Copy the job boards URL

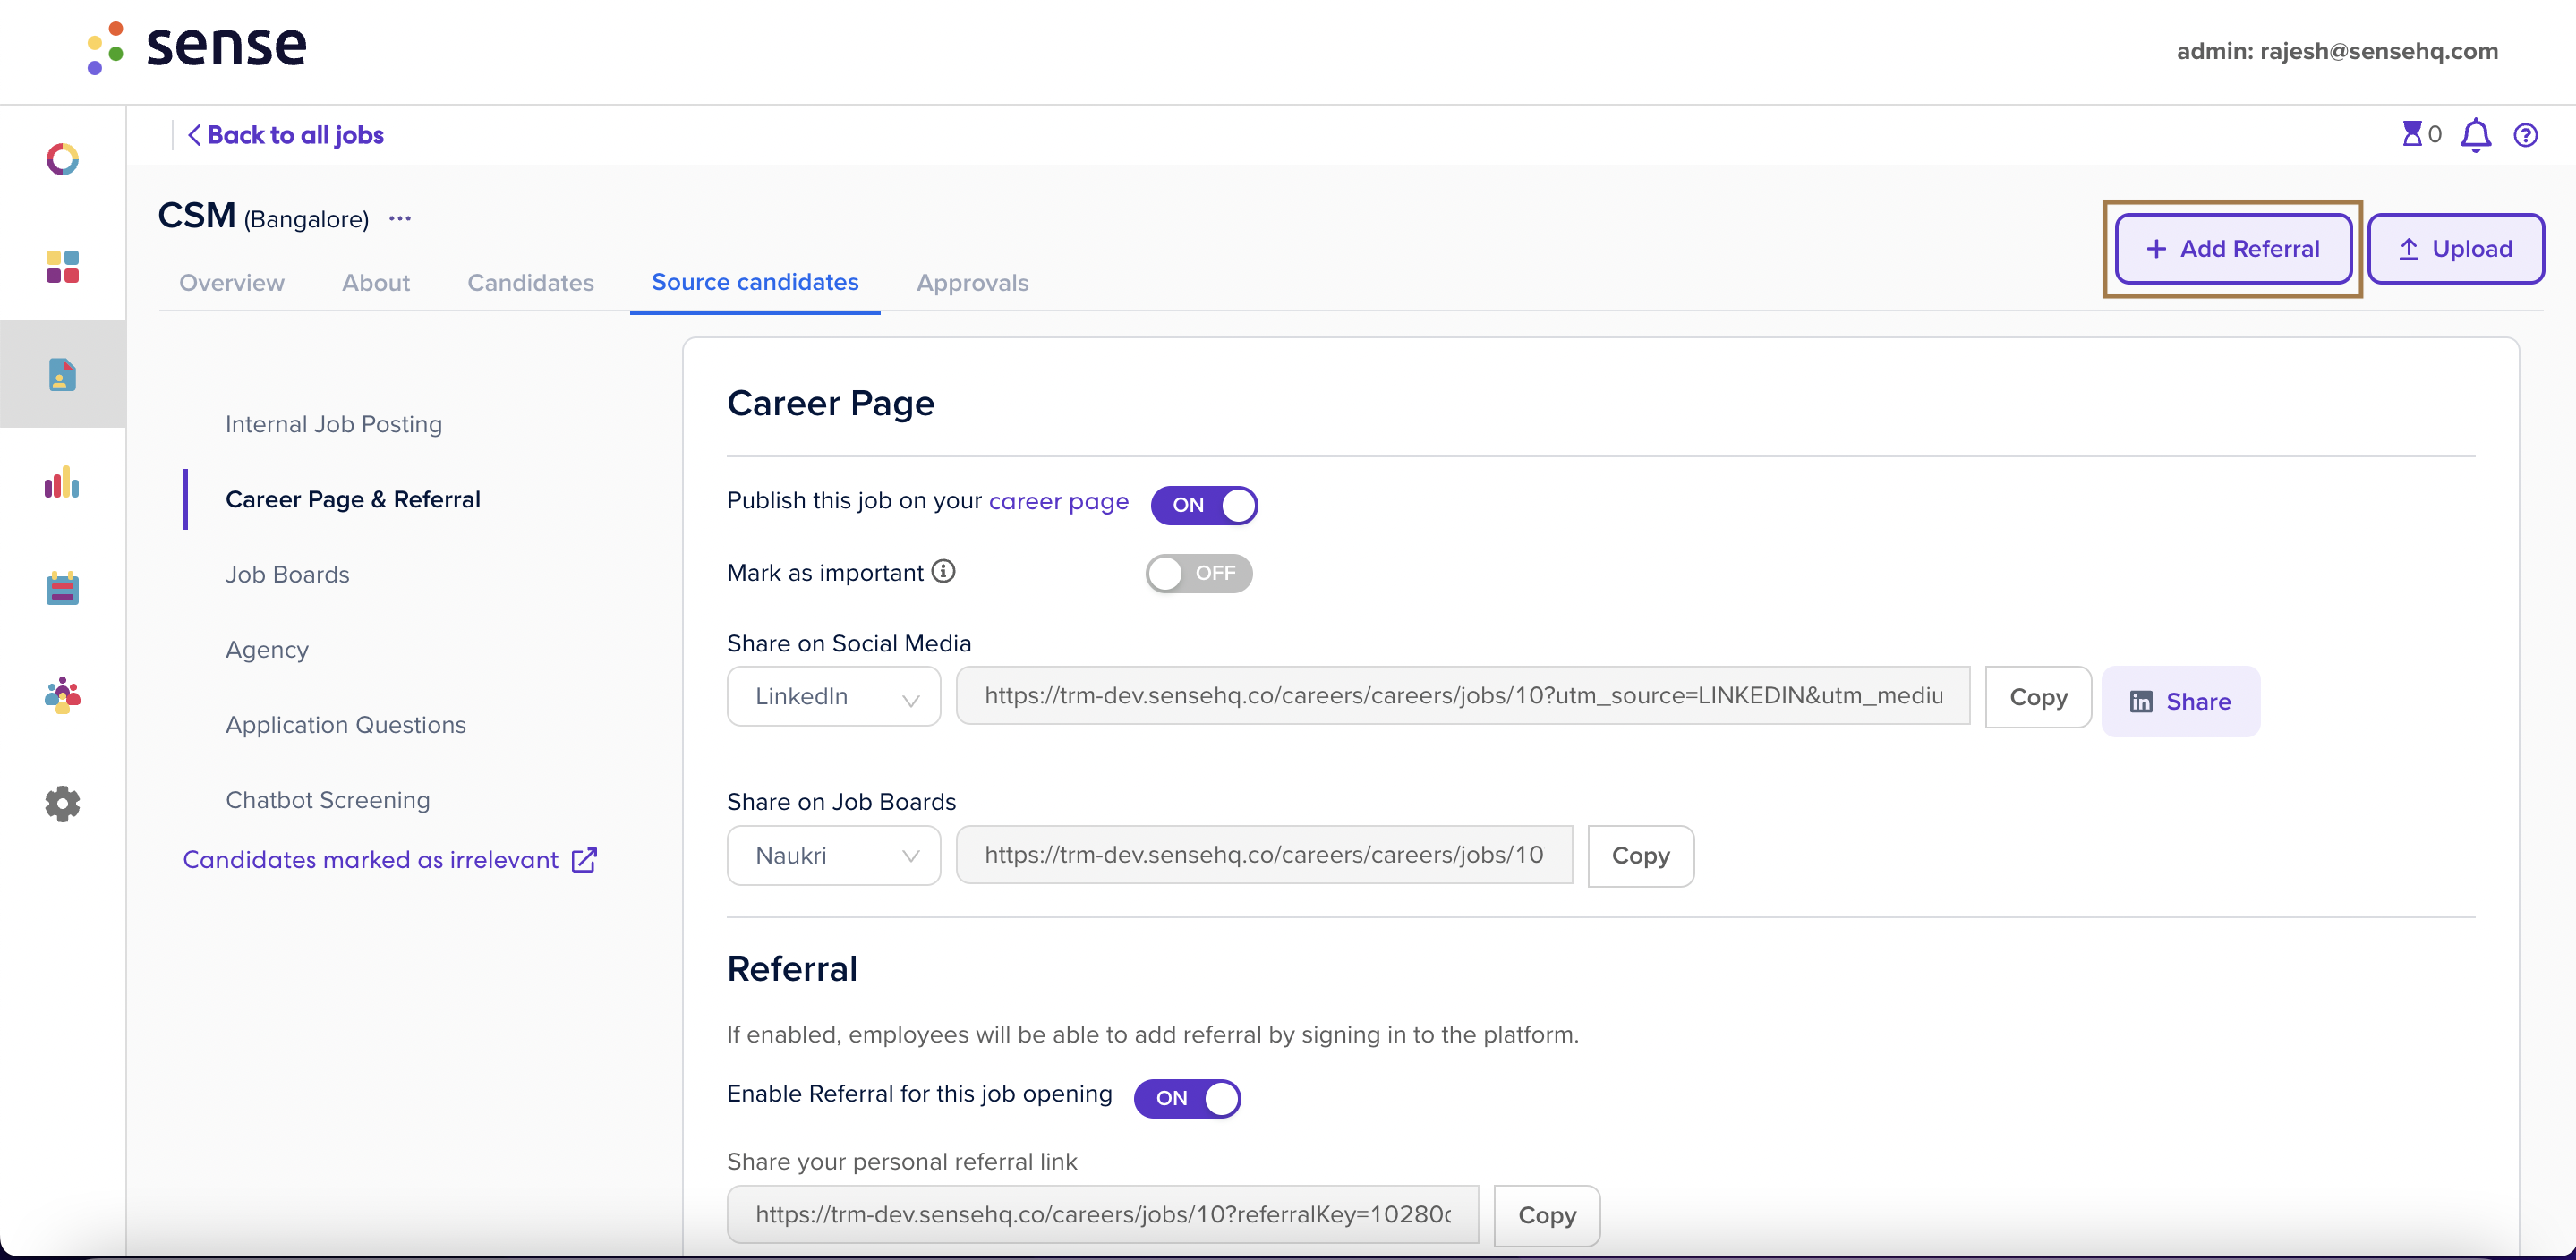[x=1641, y=856]
